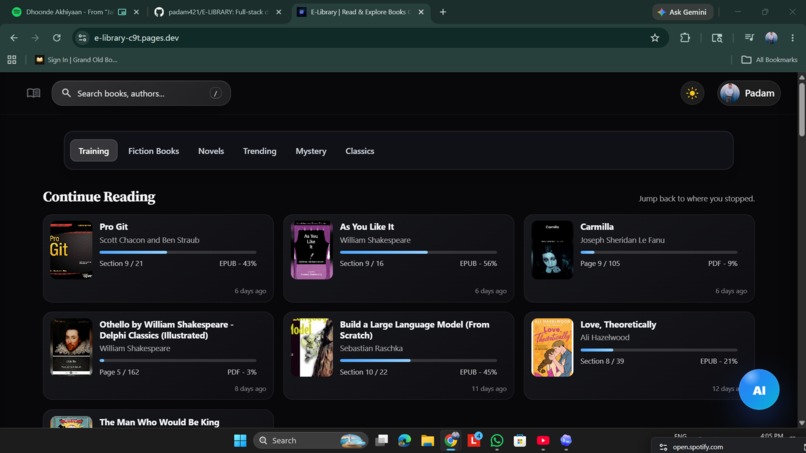Switch to the padam421/E-LIBRARY GitHub tab
Screen dimensions: 806x453
point(218,12)
